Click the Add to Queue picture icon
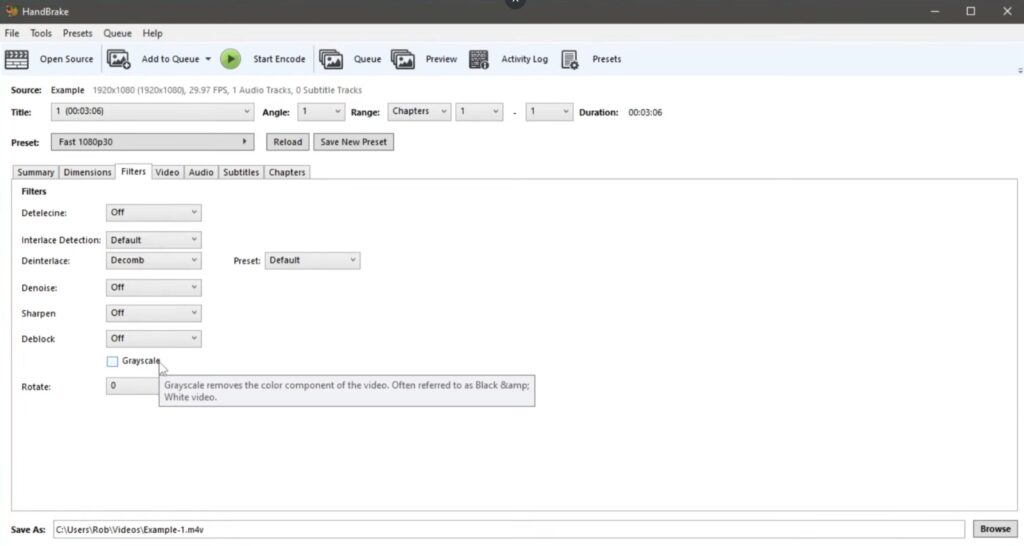Image resolution: width=1024 pixels, height=546 pixels. [118, 59]
